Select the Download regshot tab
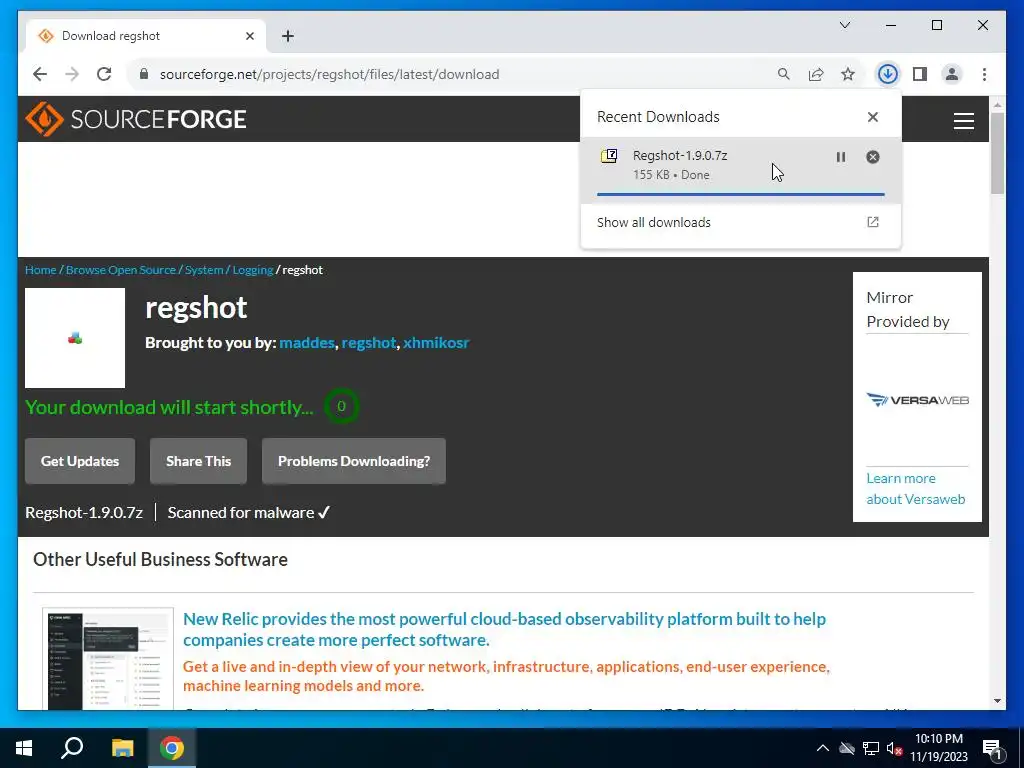The image size is (1024, 768). coord(146,36)
